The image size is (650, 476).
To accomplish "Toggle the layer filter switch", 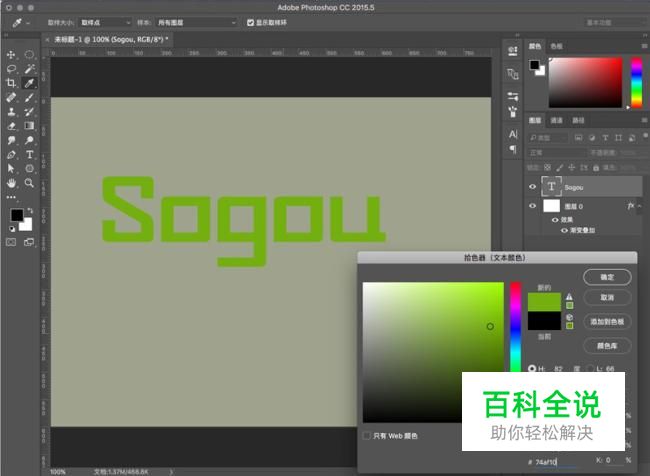I will coord(645,136).
